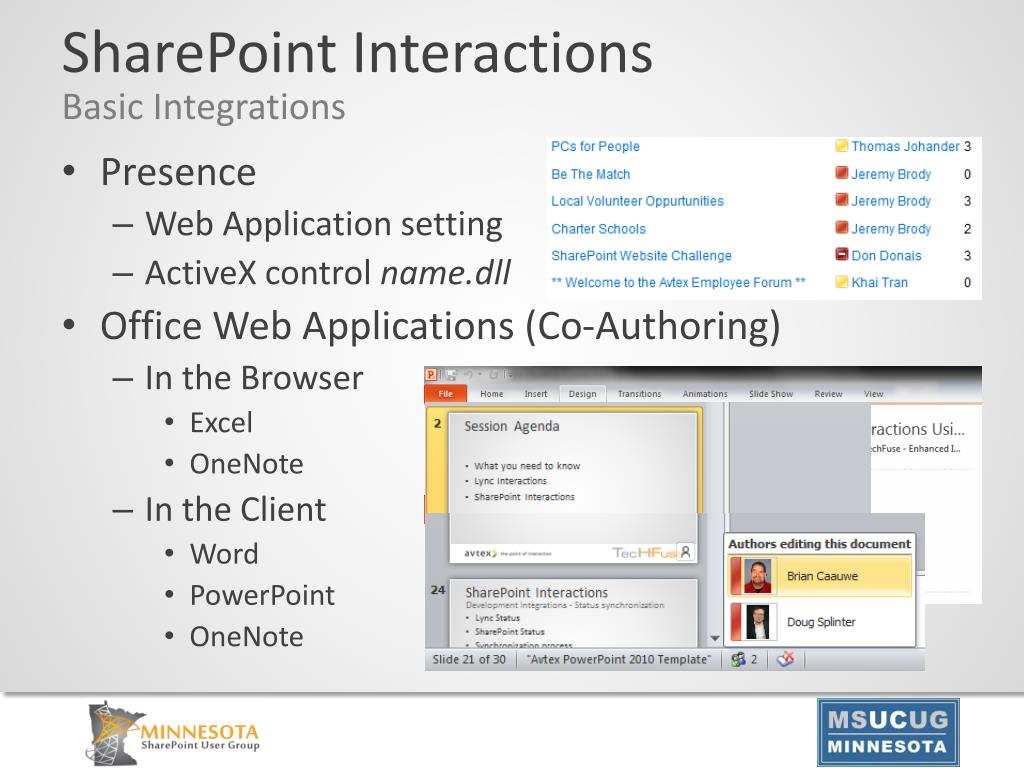Click Jeremy Brody name in Charter Schools row
Screen dimensions: 1024x768
pyautogui.click(x=891, y=229)
